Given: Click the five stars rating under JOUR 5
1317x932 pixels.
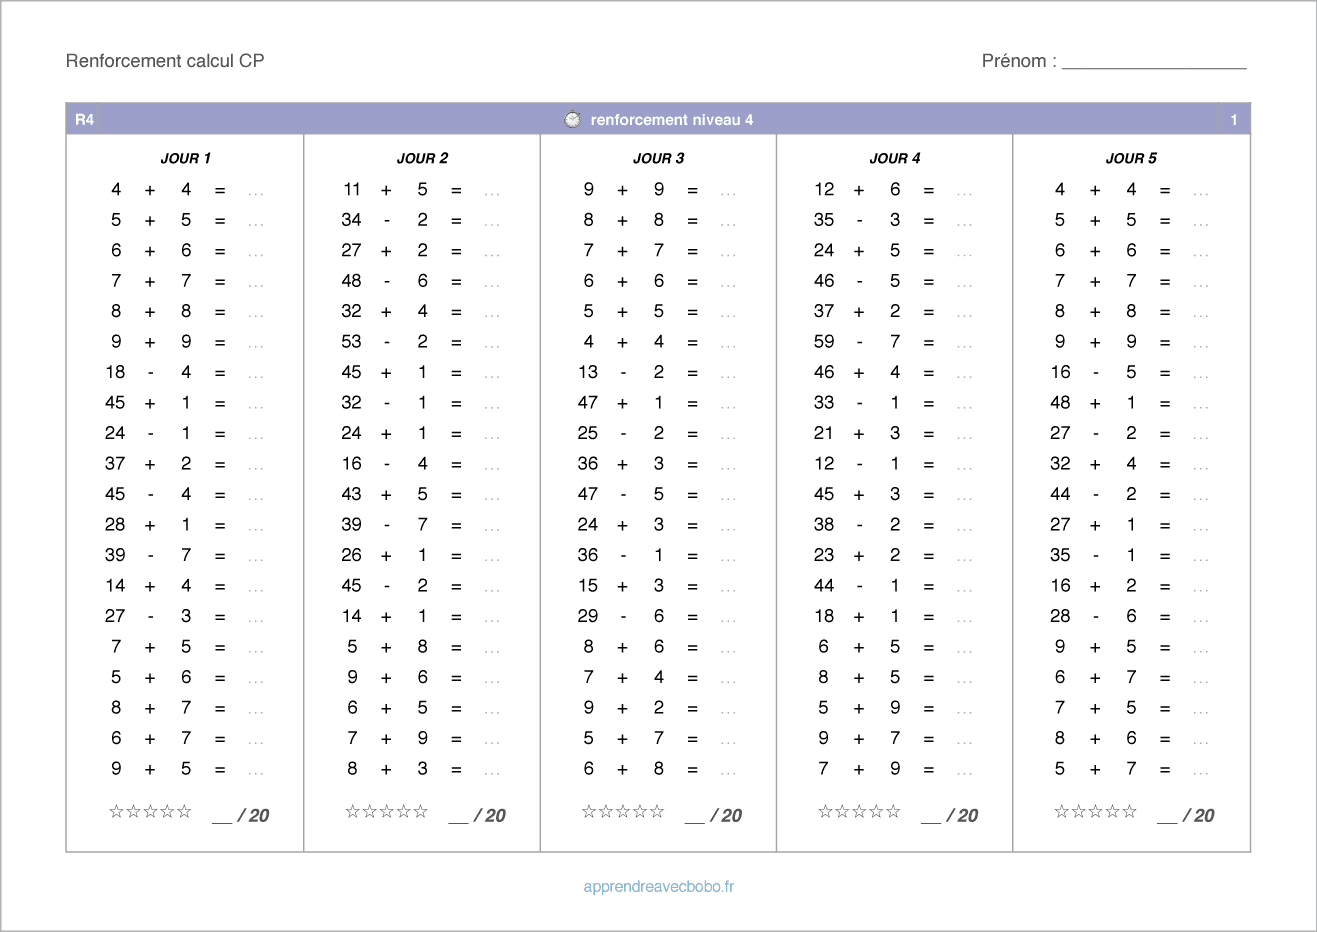Looking at the screenshot, I should point(1095,811).
